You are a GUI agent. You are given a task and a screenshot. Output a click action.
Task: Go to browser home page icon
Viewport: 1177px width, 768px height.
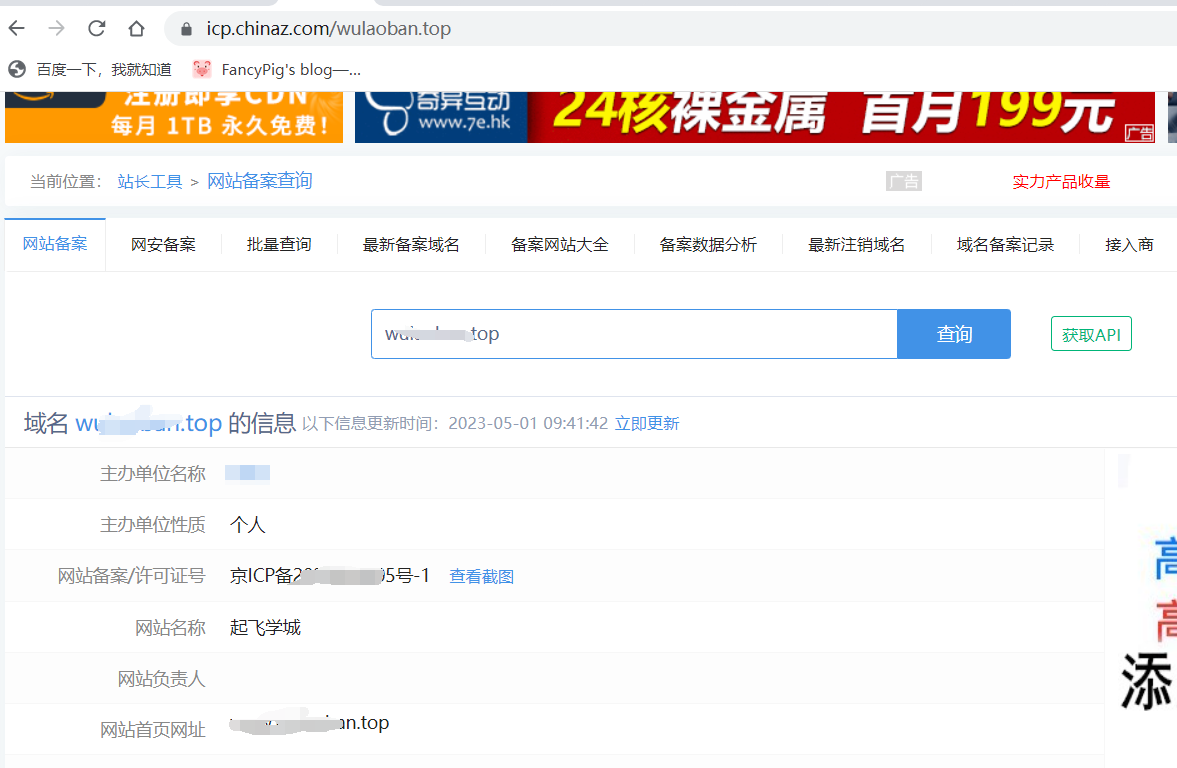(137, 28)
